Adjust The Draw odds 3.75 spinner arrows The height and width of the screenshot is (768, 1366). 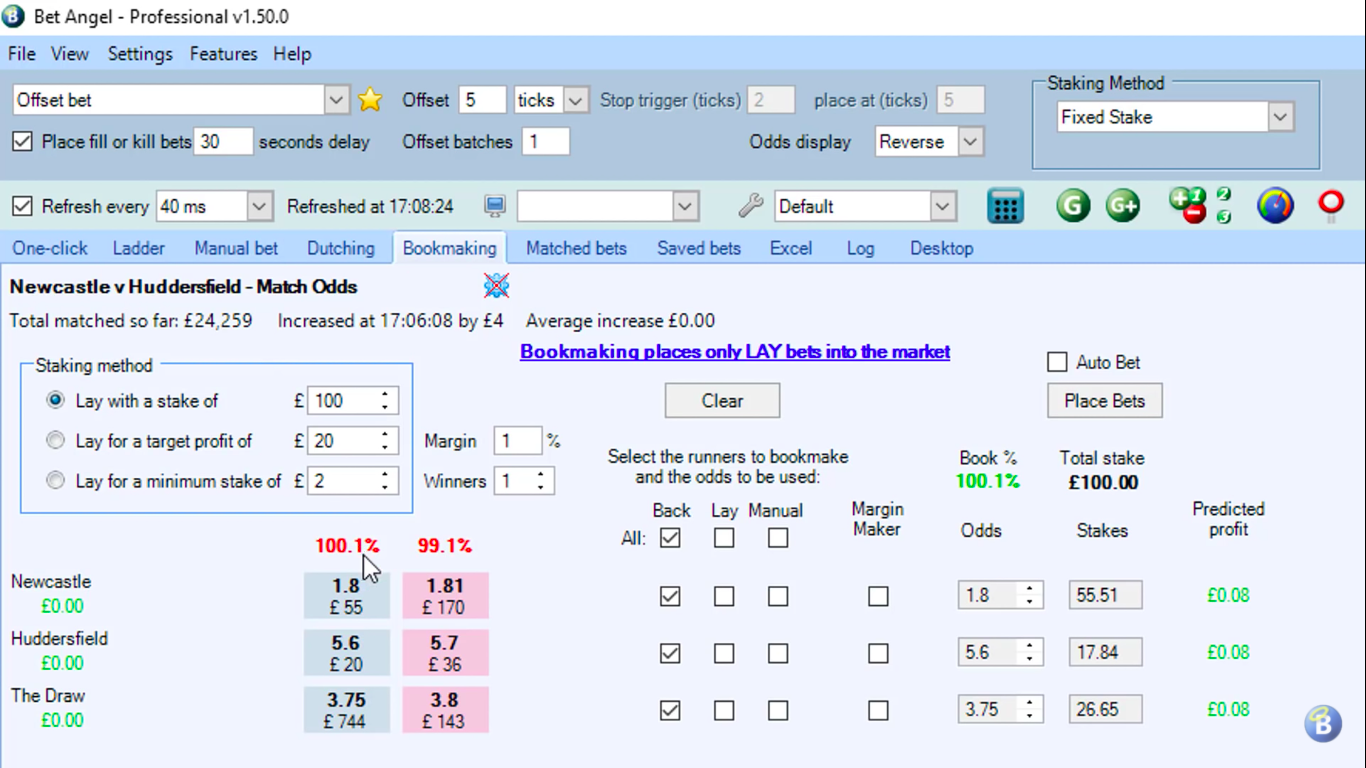tap(1030, 709)
